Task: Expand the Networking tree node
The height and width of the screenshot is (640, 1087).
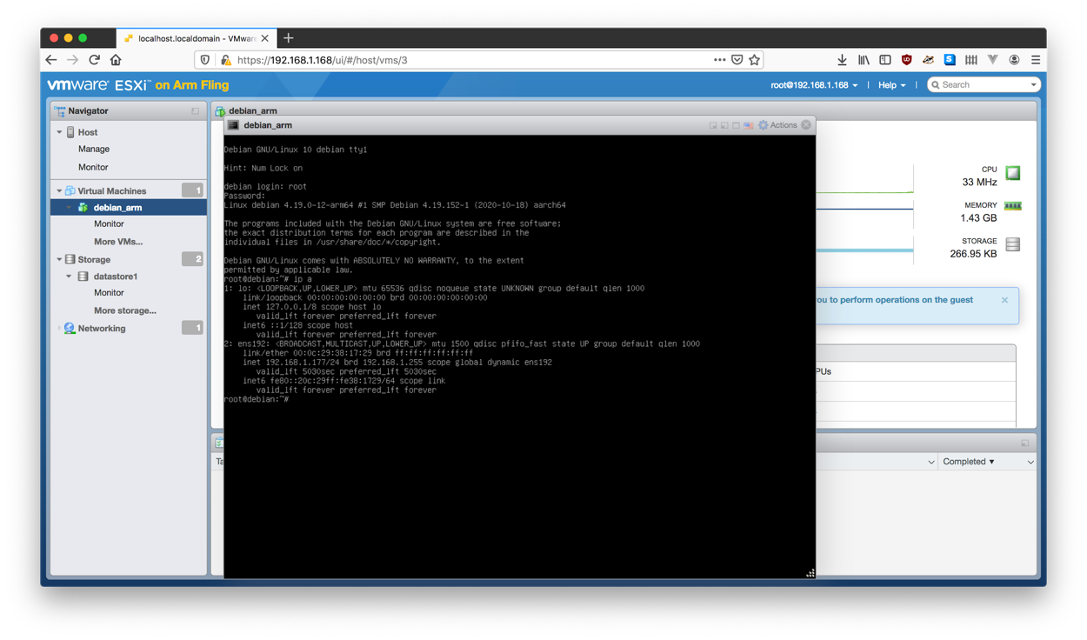Action: pyautogui.click(x=59, y=329)
